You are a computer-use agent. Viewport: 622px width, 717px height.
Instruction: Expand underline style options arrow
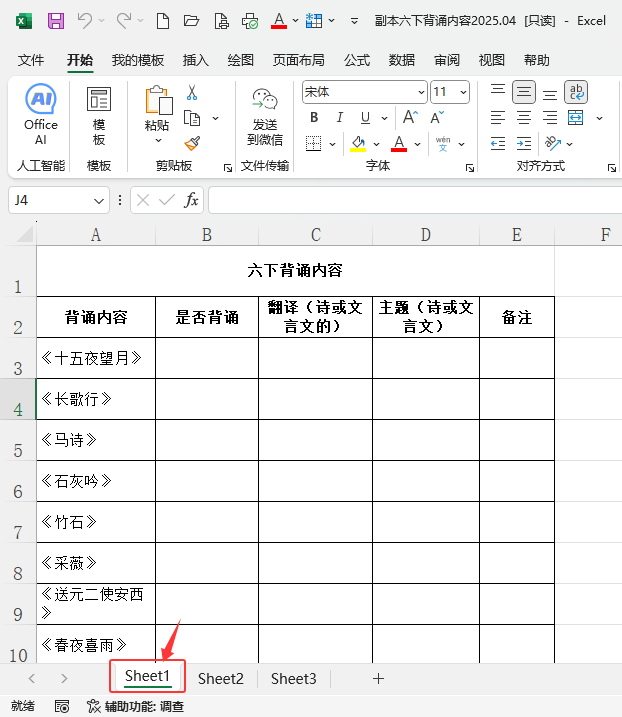(x=385, y=118)
